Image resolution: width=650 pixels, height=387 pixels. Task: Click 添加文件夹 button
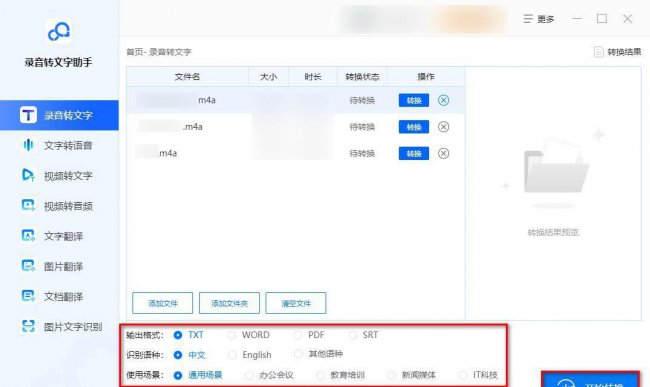point(229,303)
